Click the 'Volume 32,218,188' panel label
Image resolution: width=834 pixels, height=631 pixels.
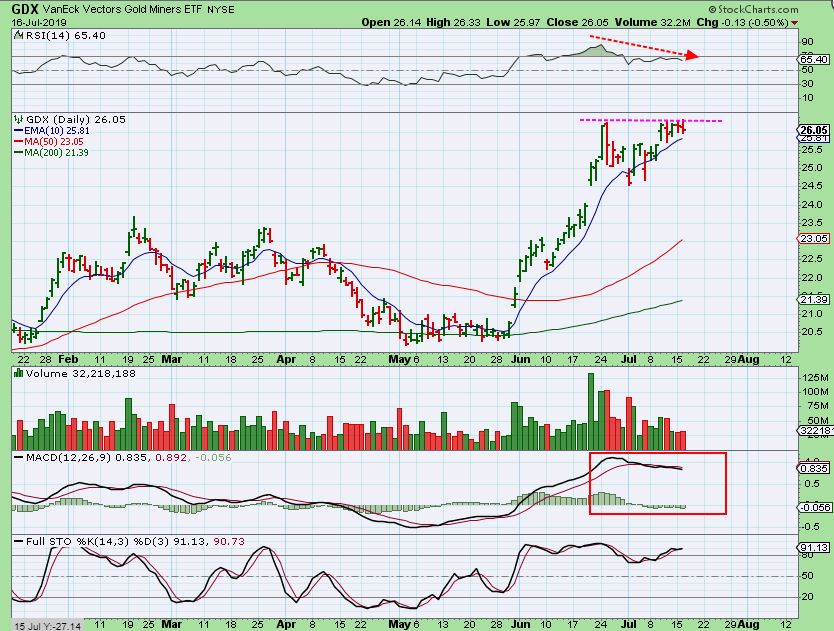(80, 373)
